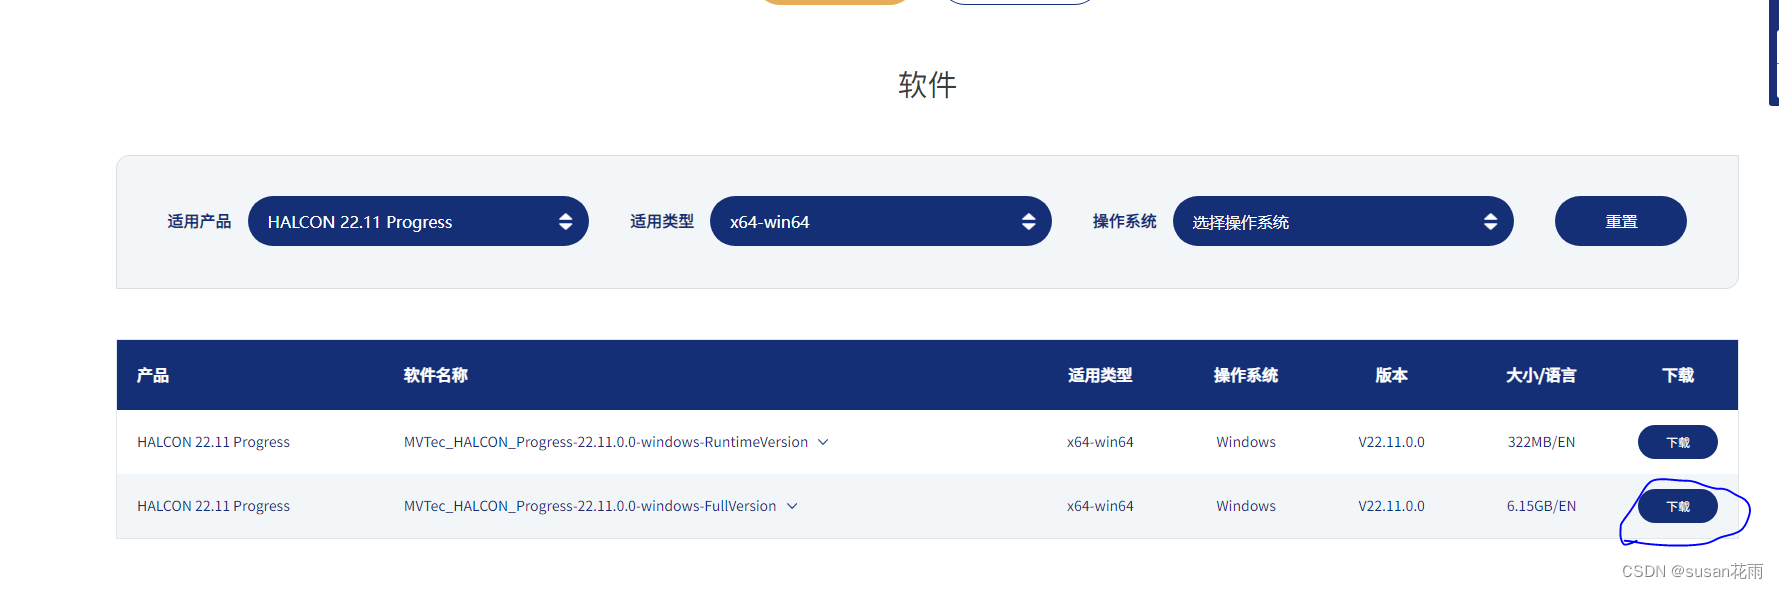Click the 下载 column header
1779x589 pixels.
pos(1678,375)
